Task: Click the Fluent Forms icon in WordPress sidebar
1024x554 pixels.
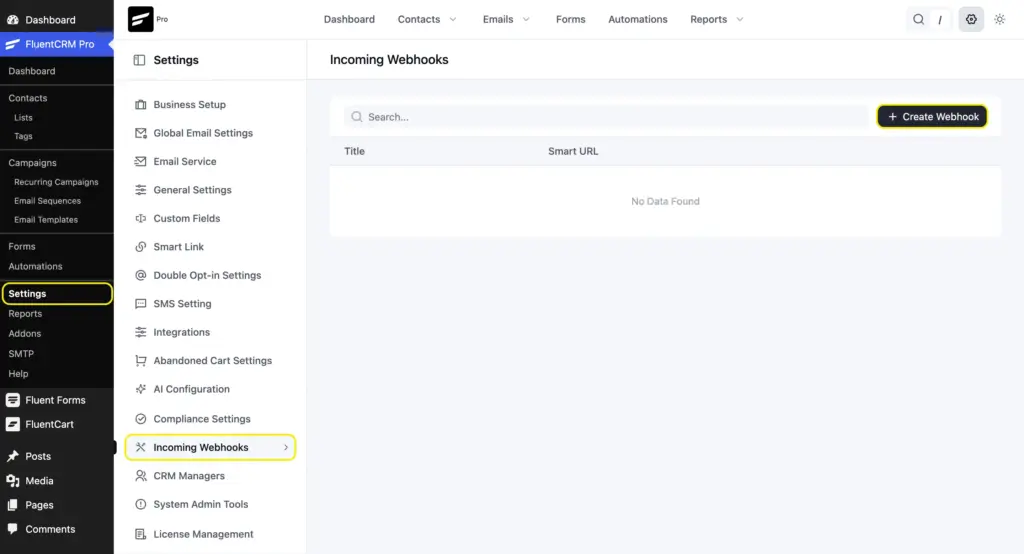Action: 12,400
